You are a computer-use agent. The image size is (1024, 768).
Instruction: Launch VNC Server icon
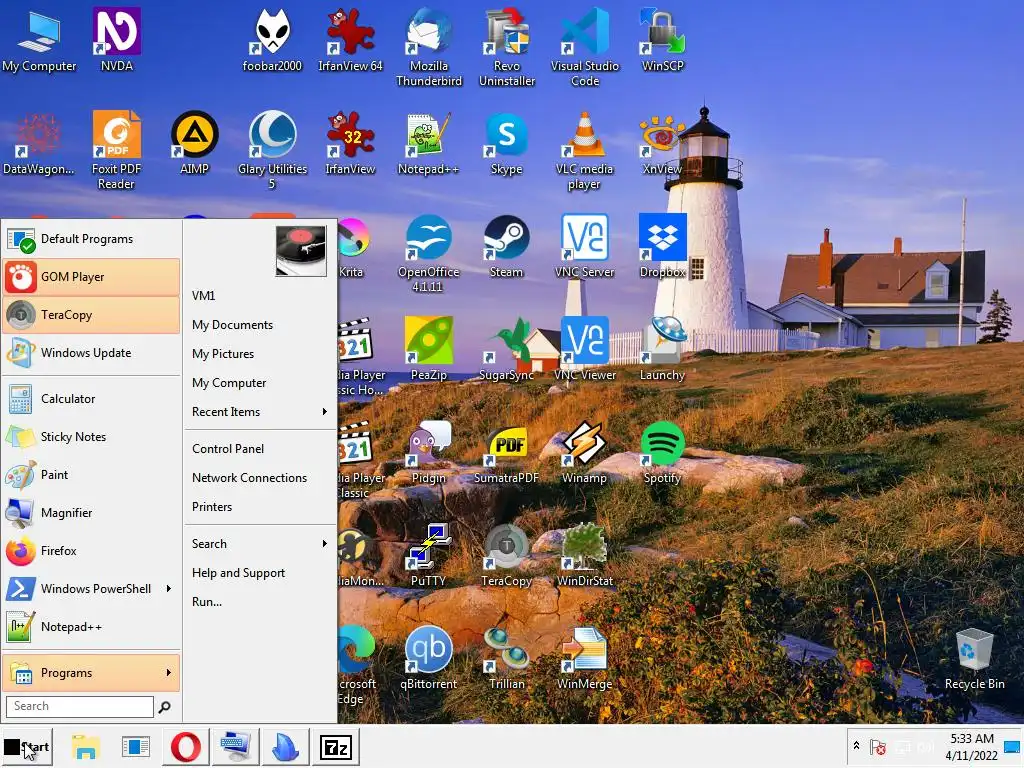point(584,246)
